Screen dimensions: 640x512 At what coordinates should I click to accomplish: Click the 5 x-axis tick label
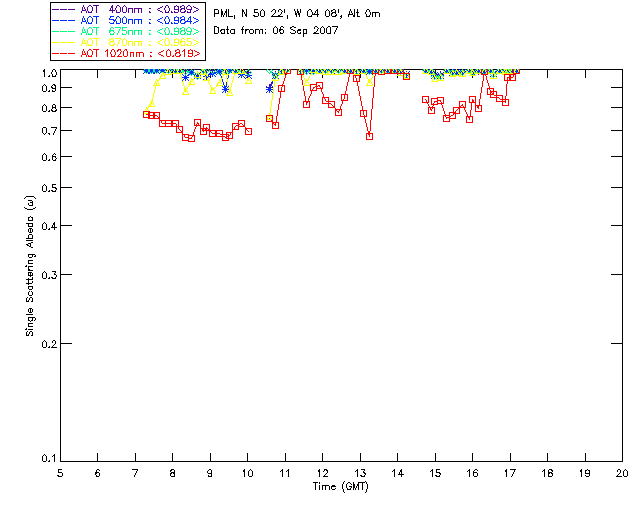tap(60, 473)
